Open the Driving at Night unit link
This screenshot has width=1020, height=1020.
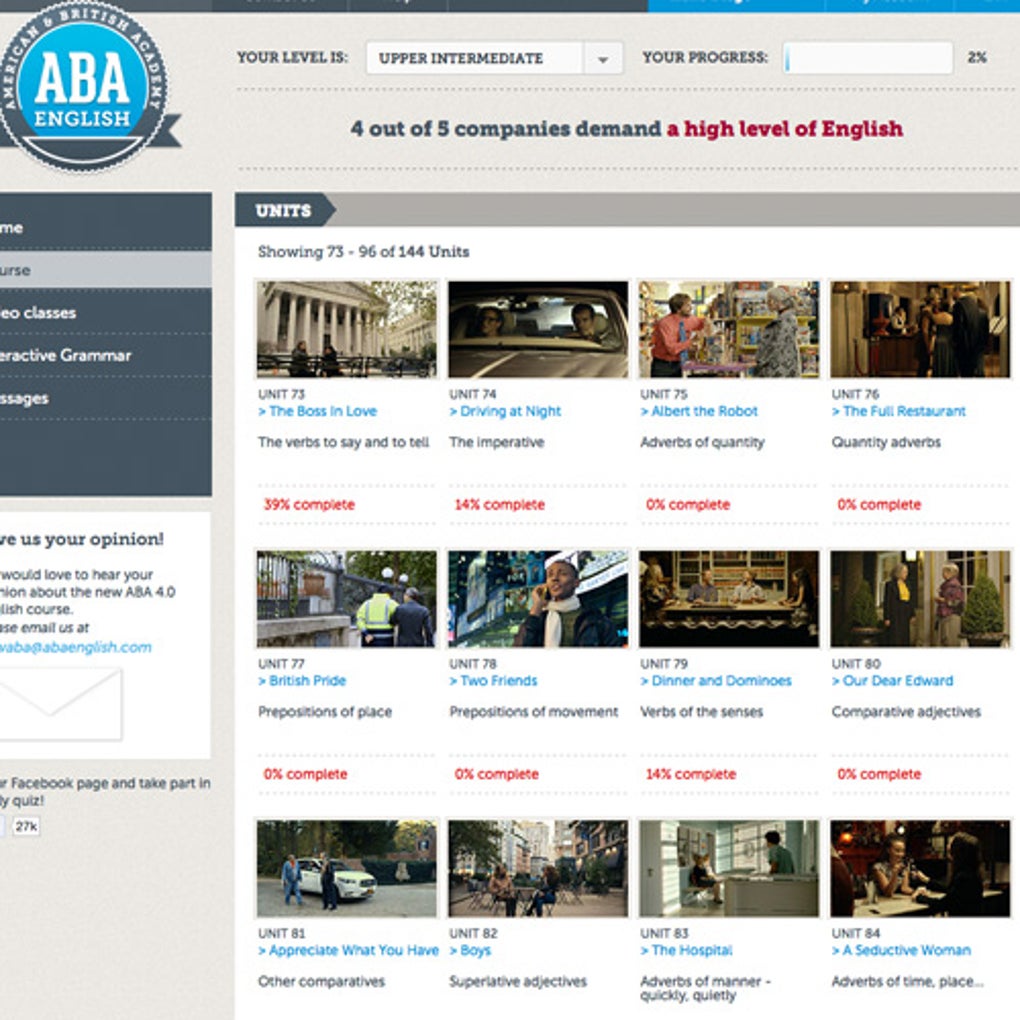[x=505, y=411]
